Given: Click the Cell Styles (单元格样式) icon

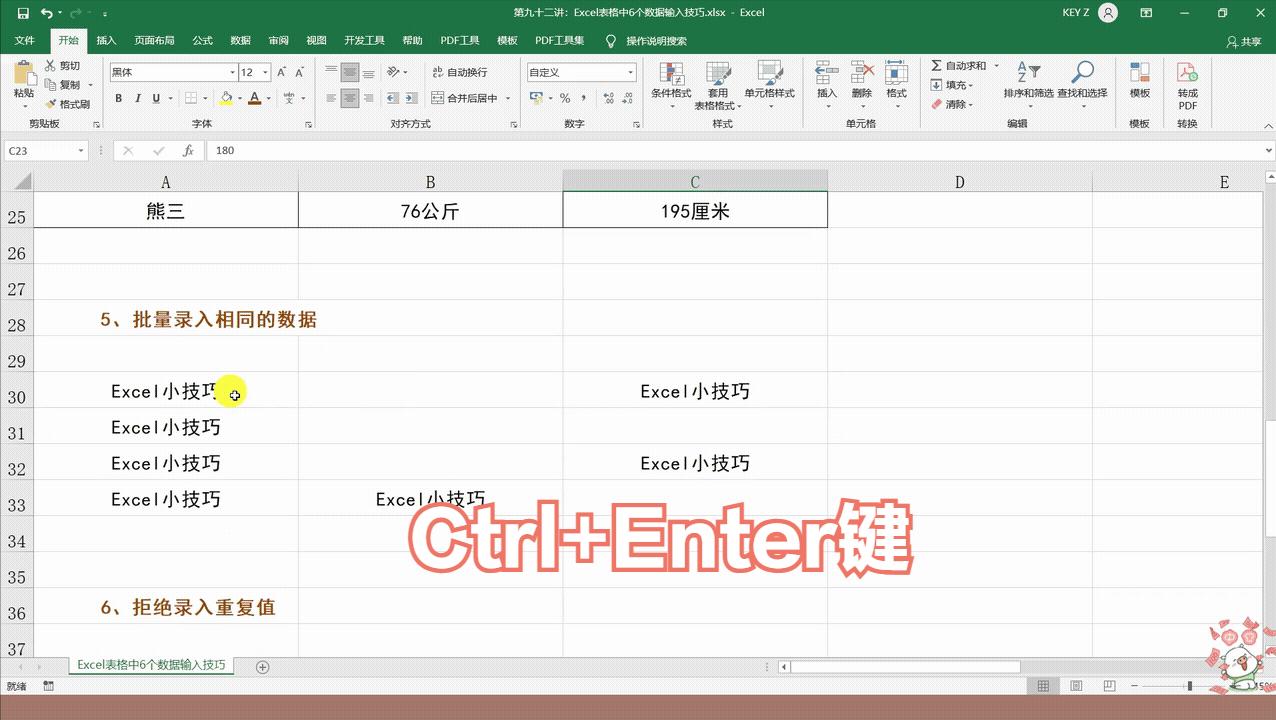Looking at the screenshot, I should [769, 73].
